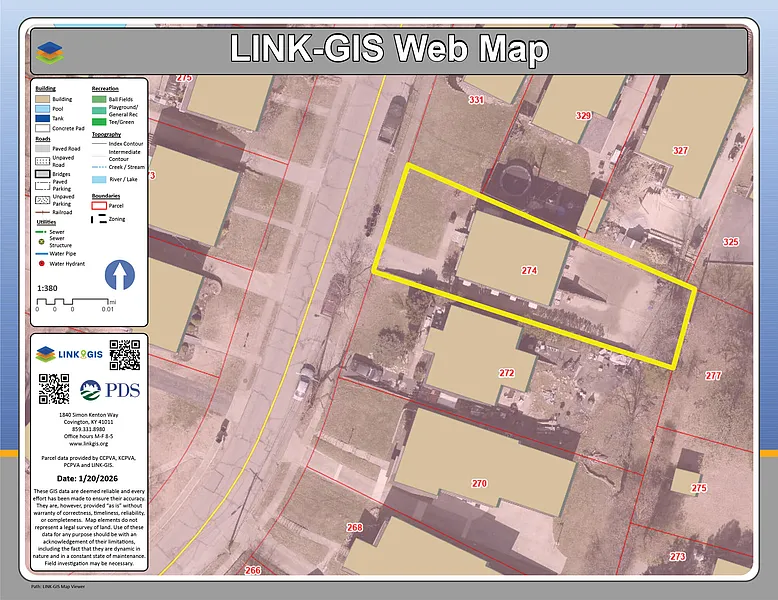Click the Intermediate Contour legend label
This screenshot has height=600, width=778.
(125, 155)
